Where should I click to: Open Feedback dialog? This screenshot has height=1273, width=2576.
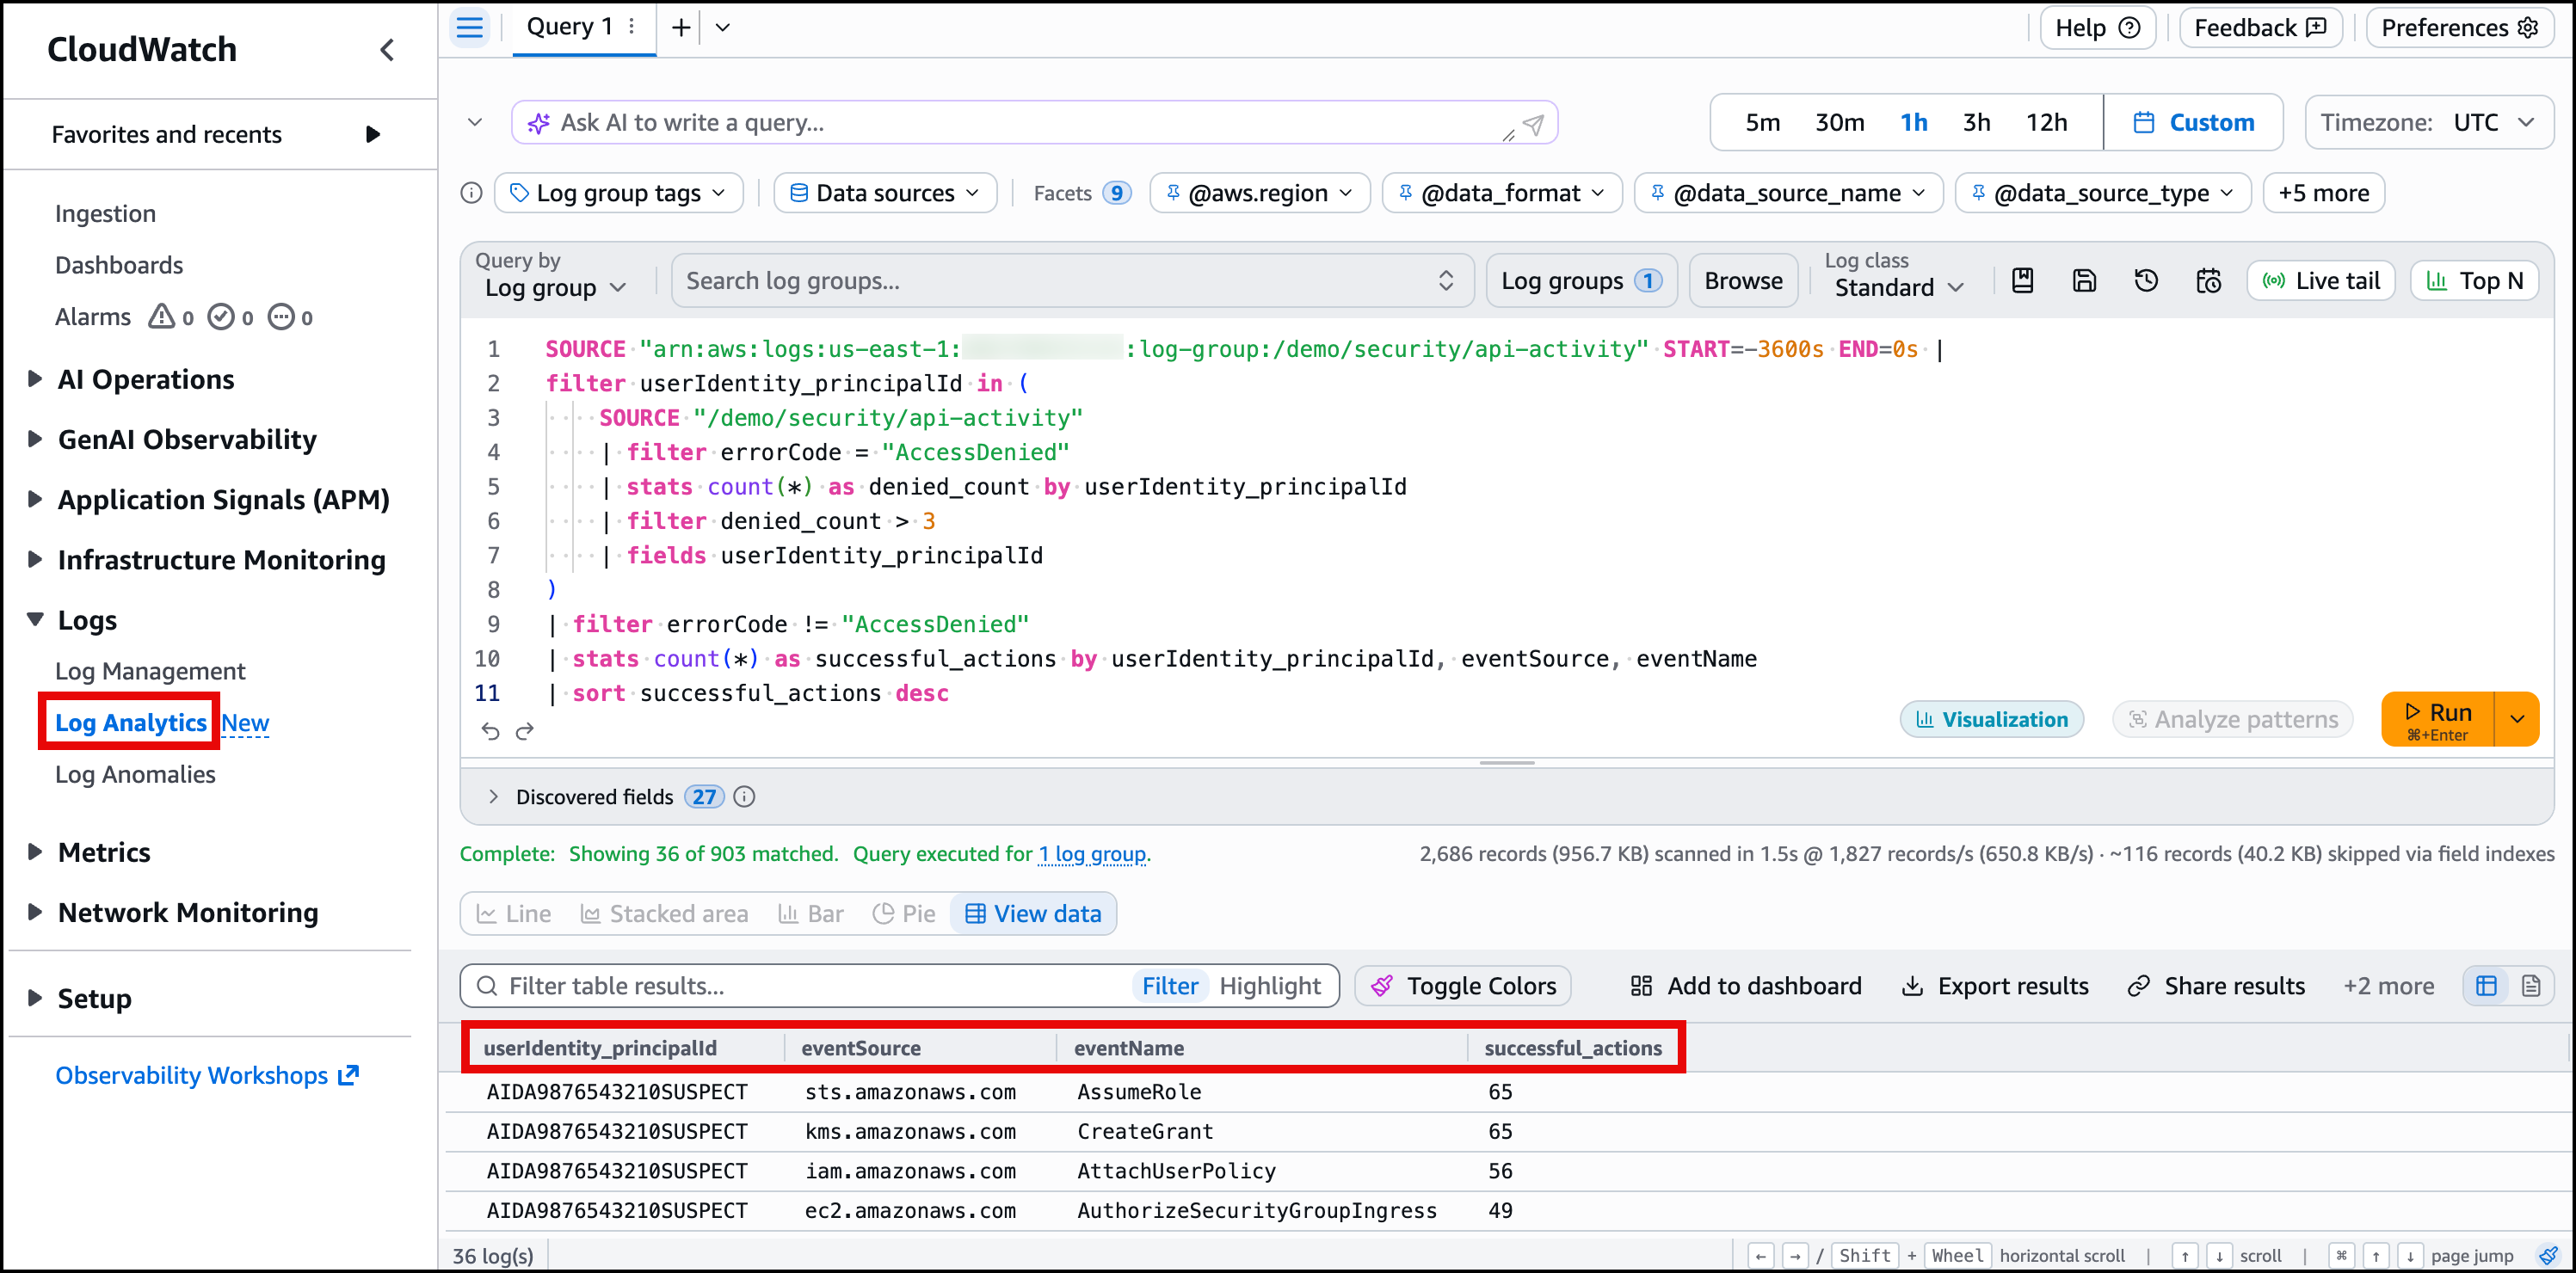point(2260,28)
